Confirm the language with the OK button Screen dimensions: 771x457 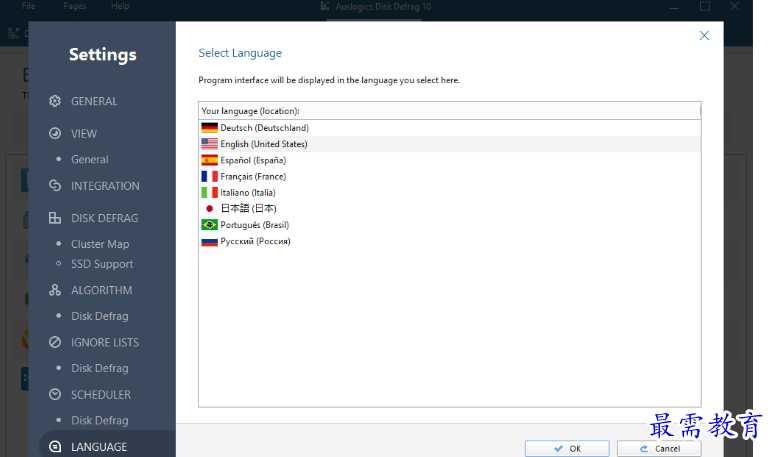567,449
